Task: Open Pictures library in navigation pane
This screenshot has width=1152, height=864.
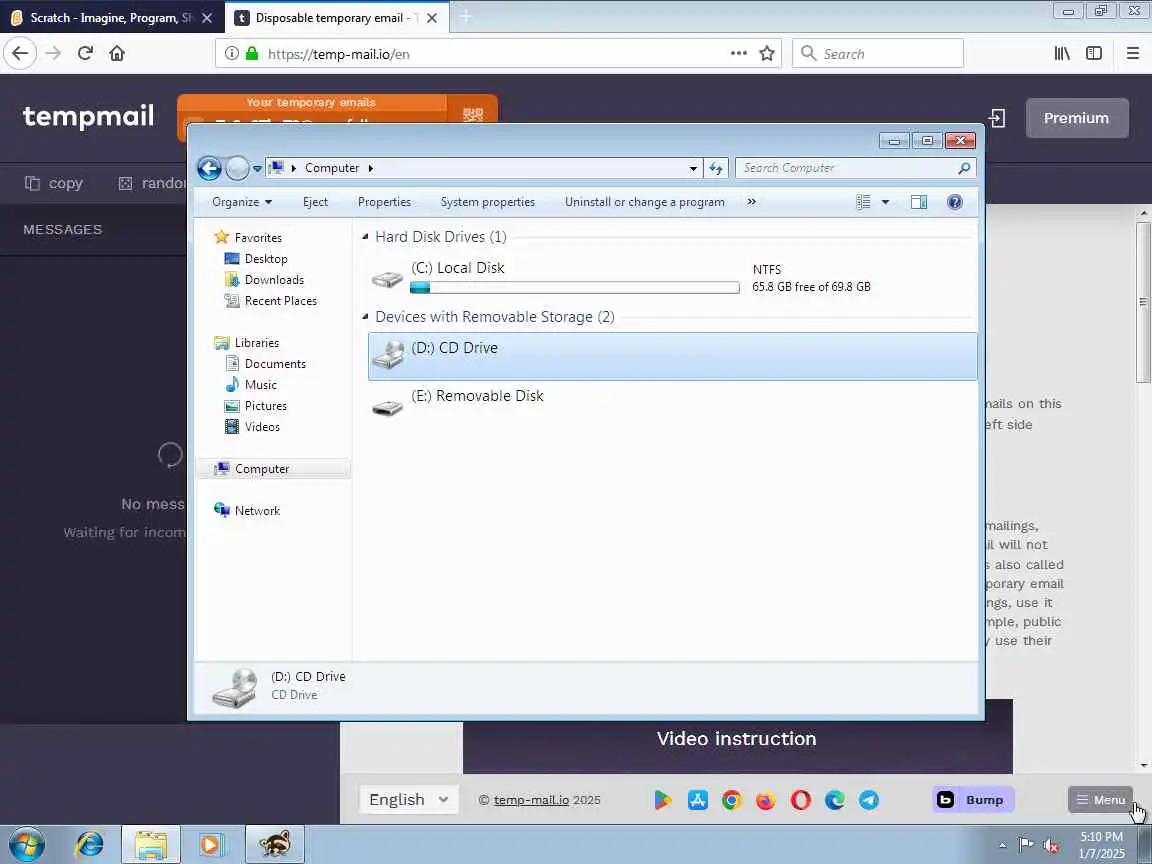Action: click(x=265, y=406)
